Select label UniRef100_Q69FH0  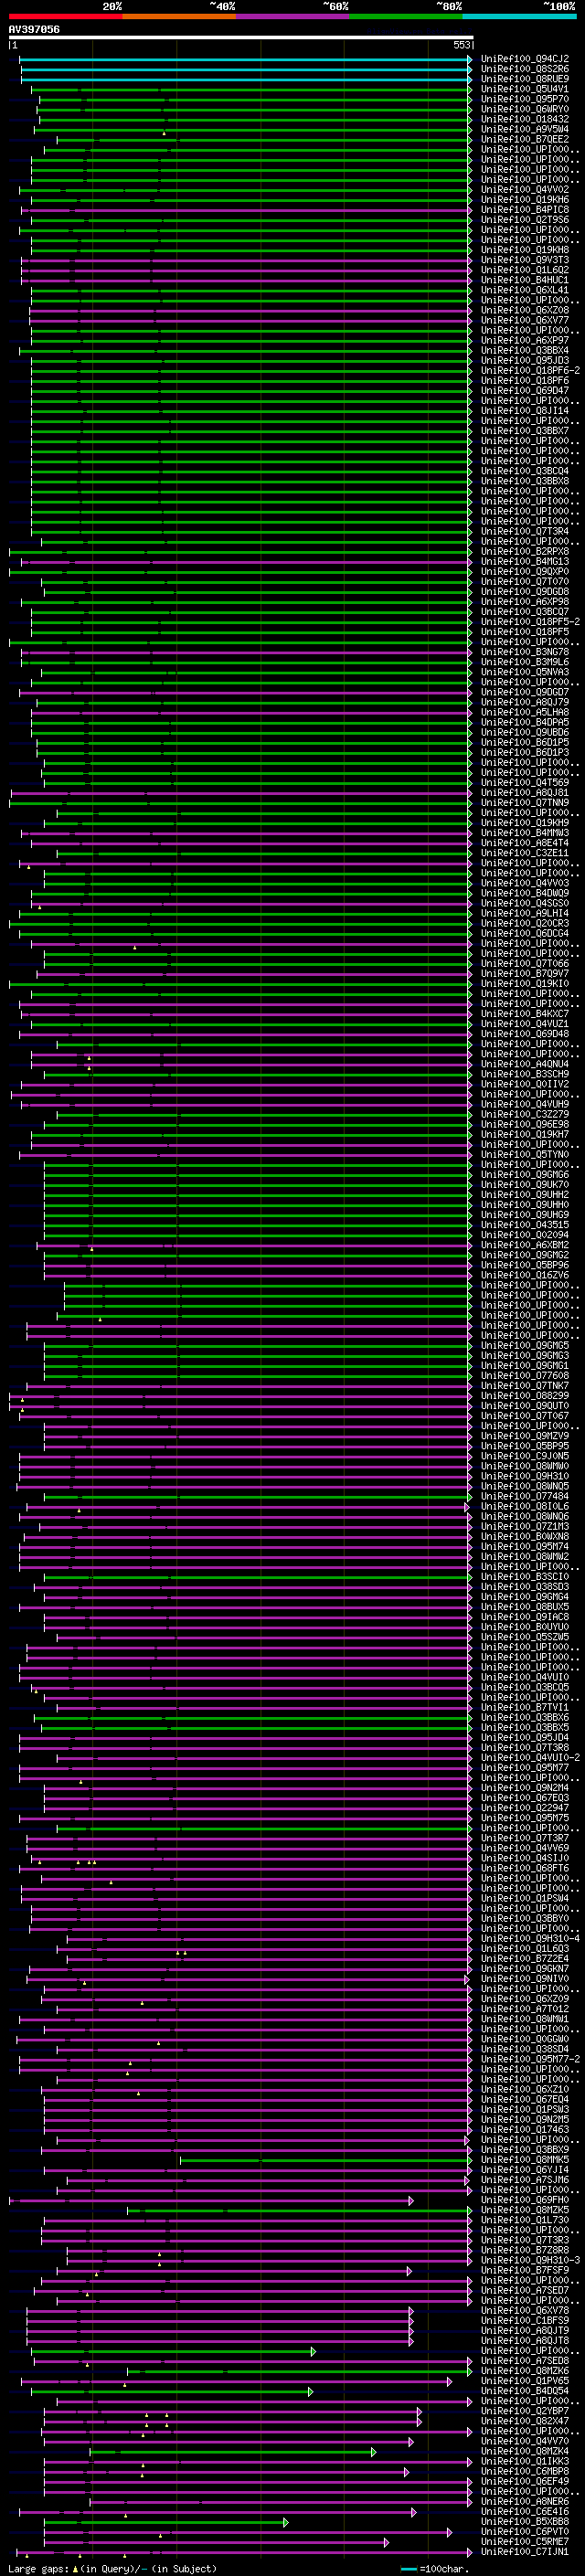(x=525, y=2200)
